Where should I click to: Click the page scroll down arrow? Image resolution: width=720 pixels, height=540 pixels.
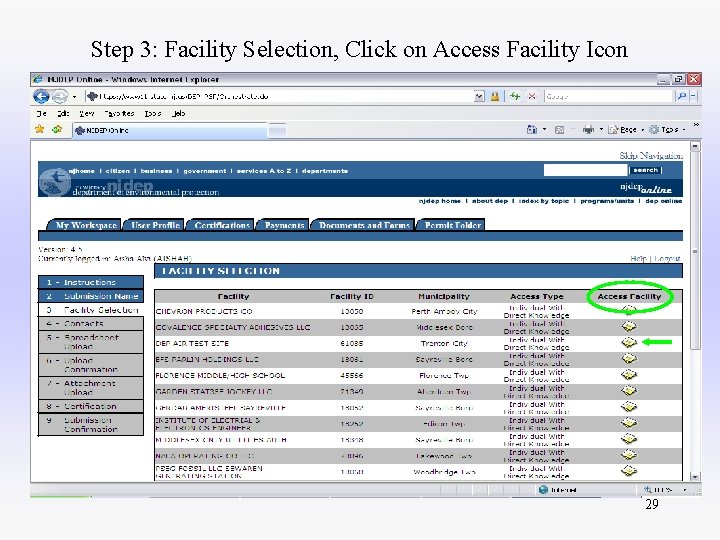tap(695, 477)
